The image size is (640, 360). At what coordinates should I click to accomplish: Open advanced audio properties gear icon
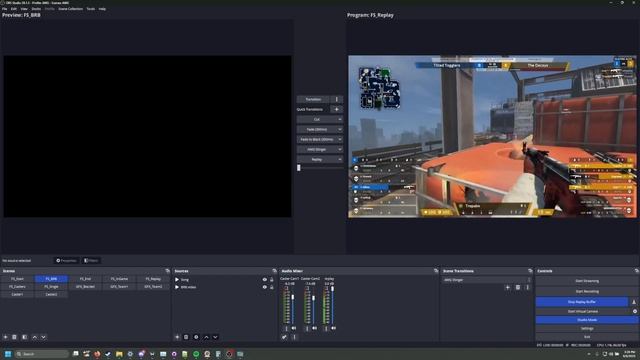284,337
